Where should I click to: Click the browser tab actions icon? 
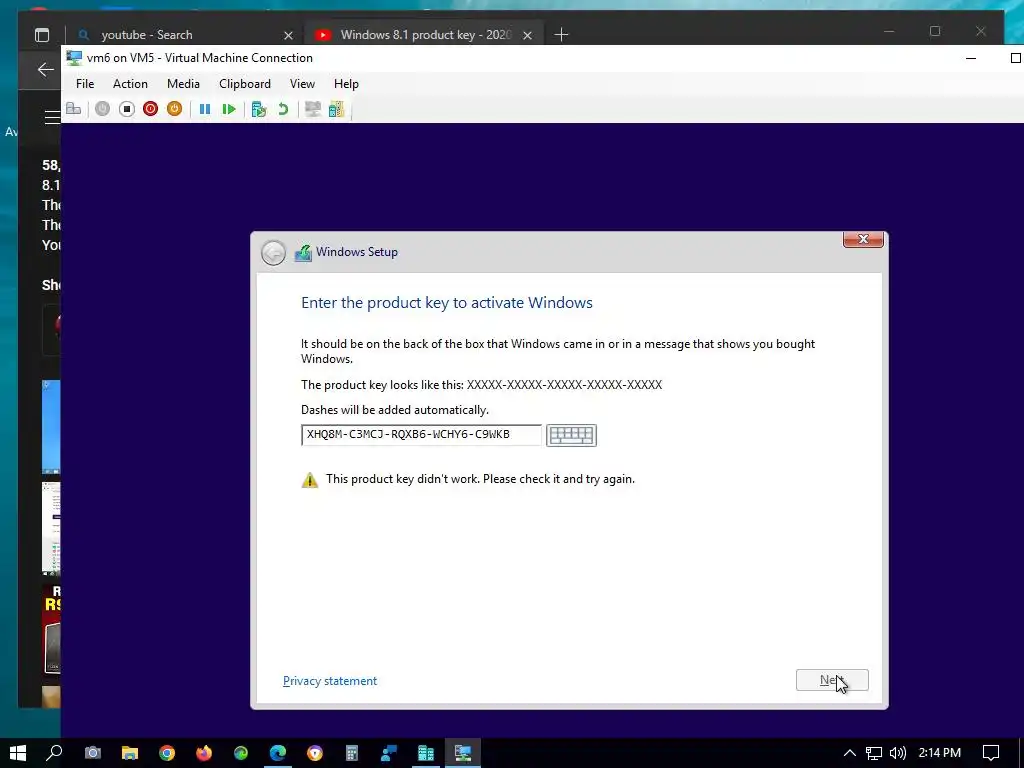(x=42, y=35)
